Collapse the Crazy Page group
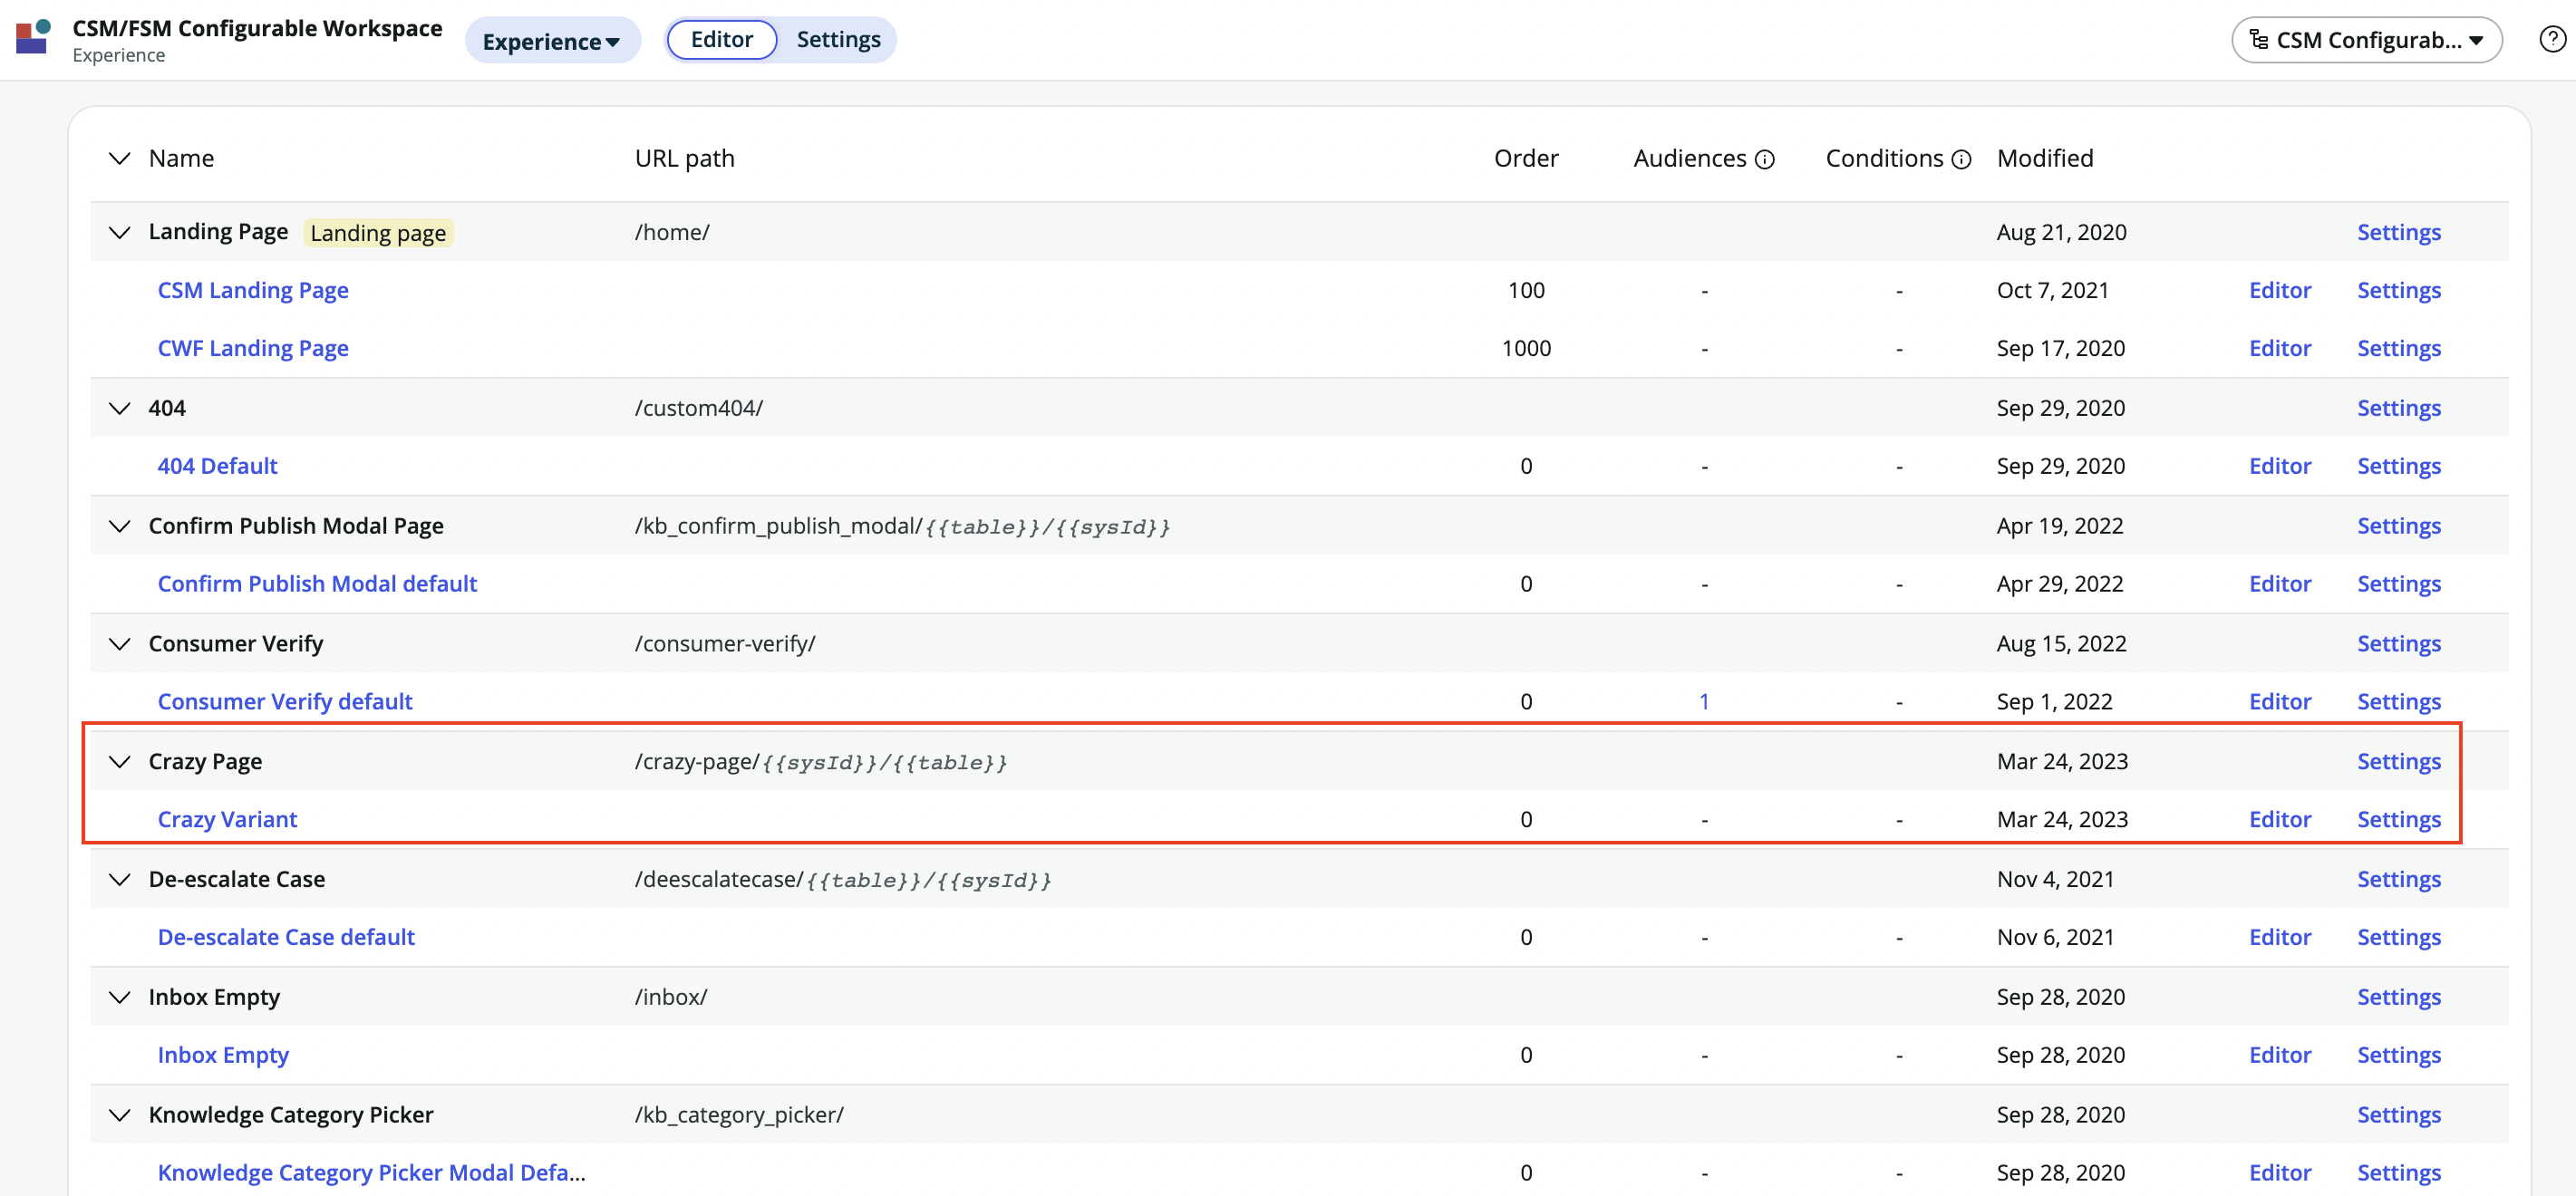 point(119,762)
